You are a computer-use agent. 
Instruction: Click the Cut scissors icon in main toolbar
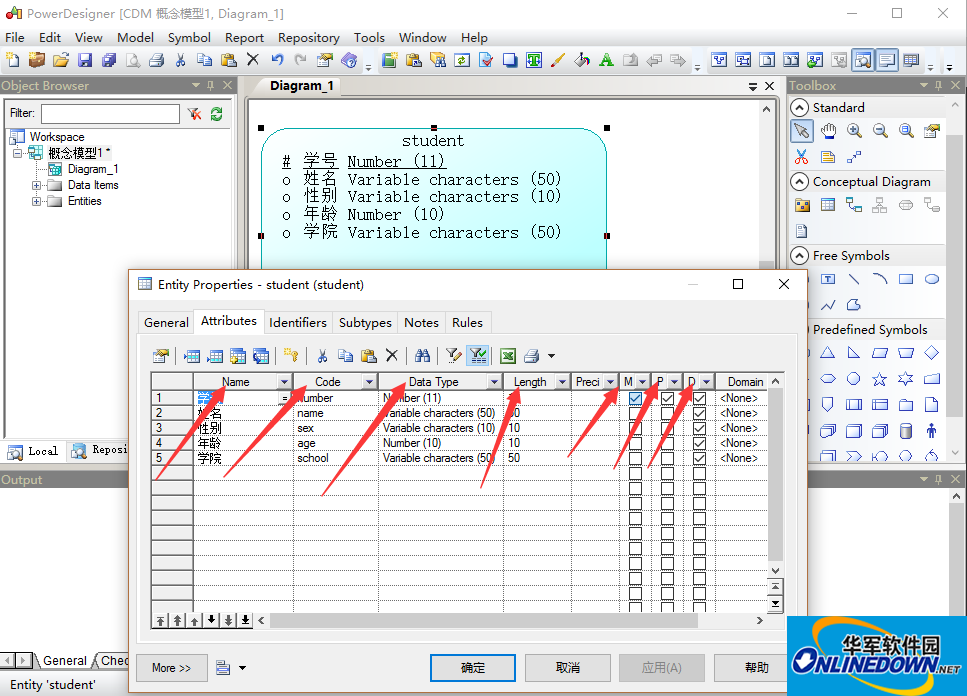pyautogui.click(x=180, y=60)
